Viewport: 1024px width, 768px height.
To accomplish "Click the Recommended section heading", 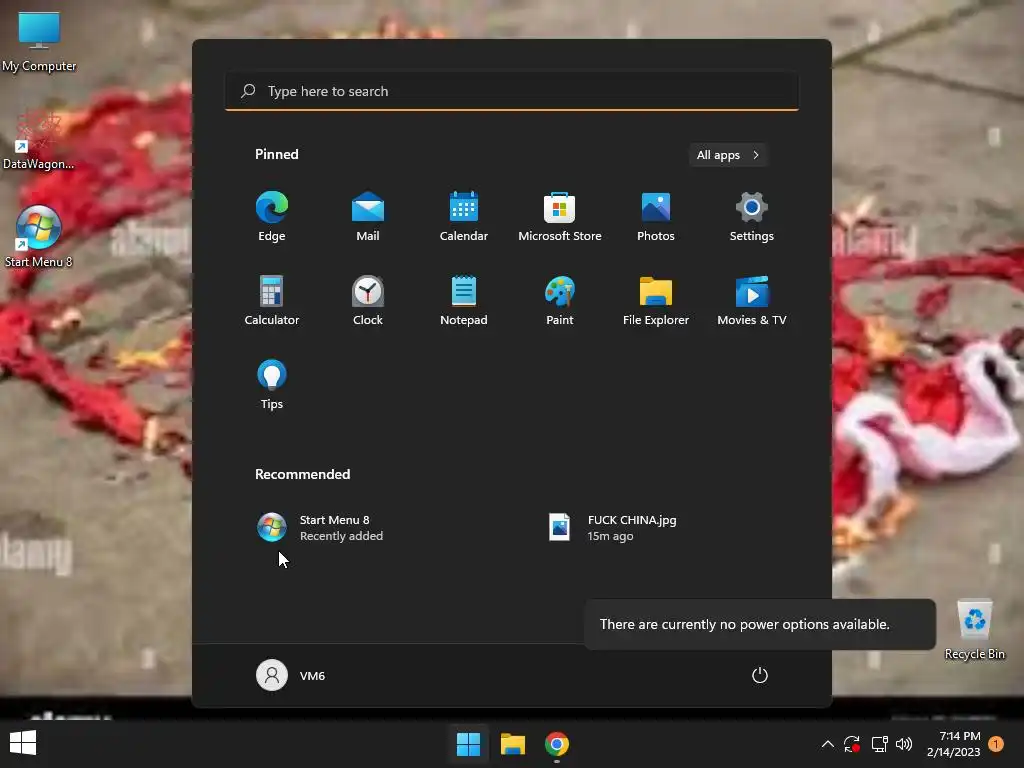I will pyautogui.click(x=302, y=474).
